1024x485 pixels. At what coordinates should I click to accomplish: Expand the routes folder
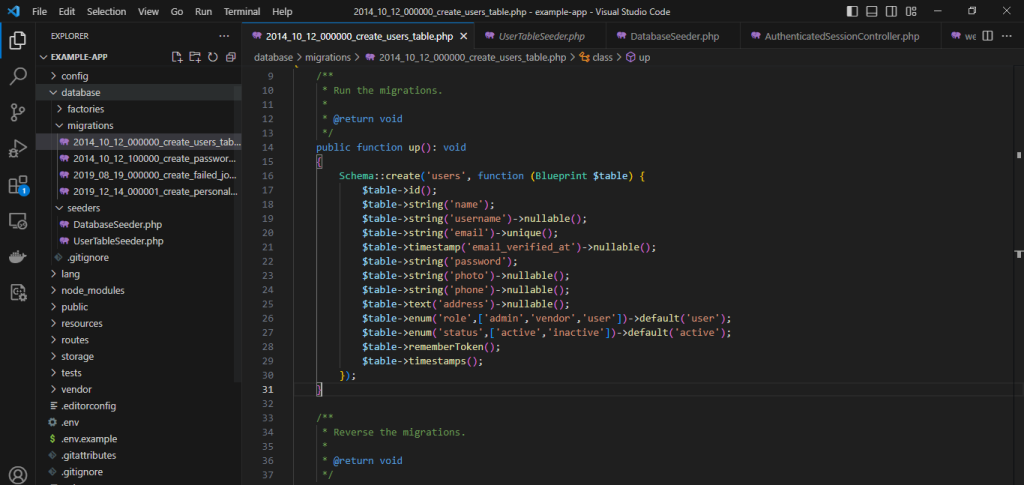[x=76, y=340]
